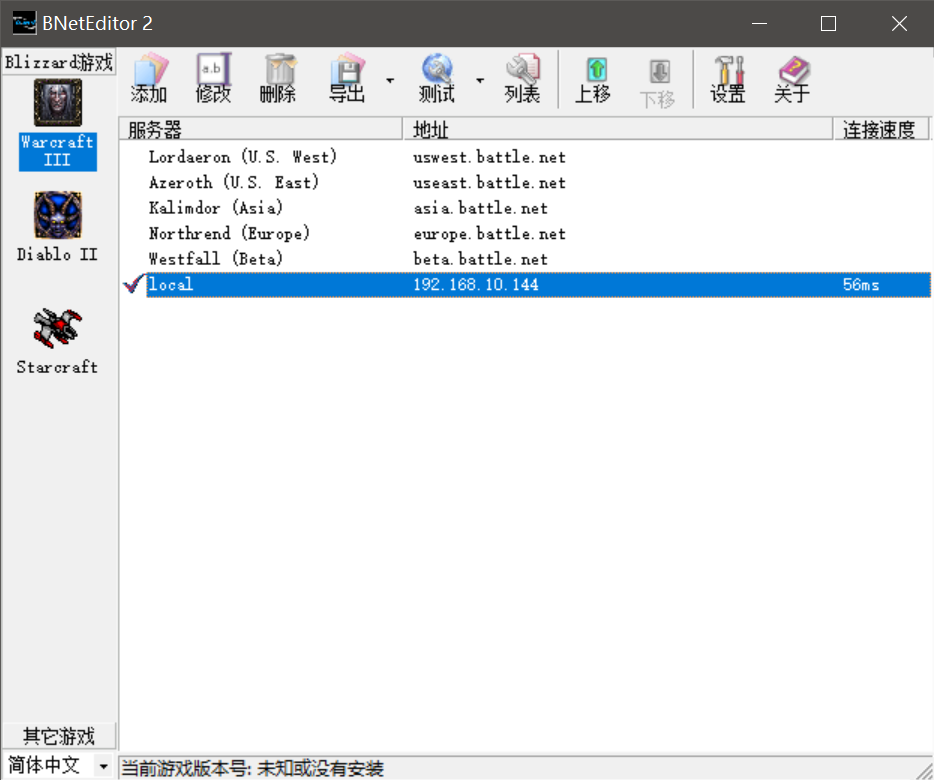Viewport: 934px width, 780px height.
Task: Expand the 测试 test dropdown arrow
Action: click(x=480, y=80)
